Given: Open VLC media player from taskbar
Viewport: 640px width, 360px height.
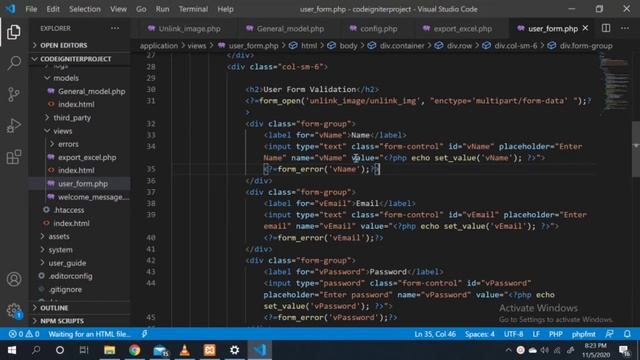Looking at the screenshot, I should (x=184, y=350).
